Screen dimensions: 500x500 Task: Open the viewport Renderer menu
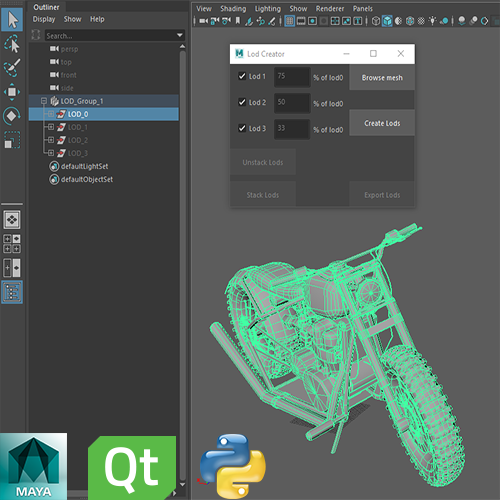(x=330, y=9)
